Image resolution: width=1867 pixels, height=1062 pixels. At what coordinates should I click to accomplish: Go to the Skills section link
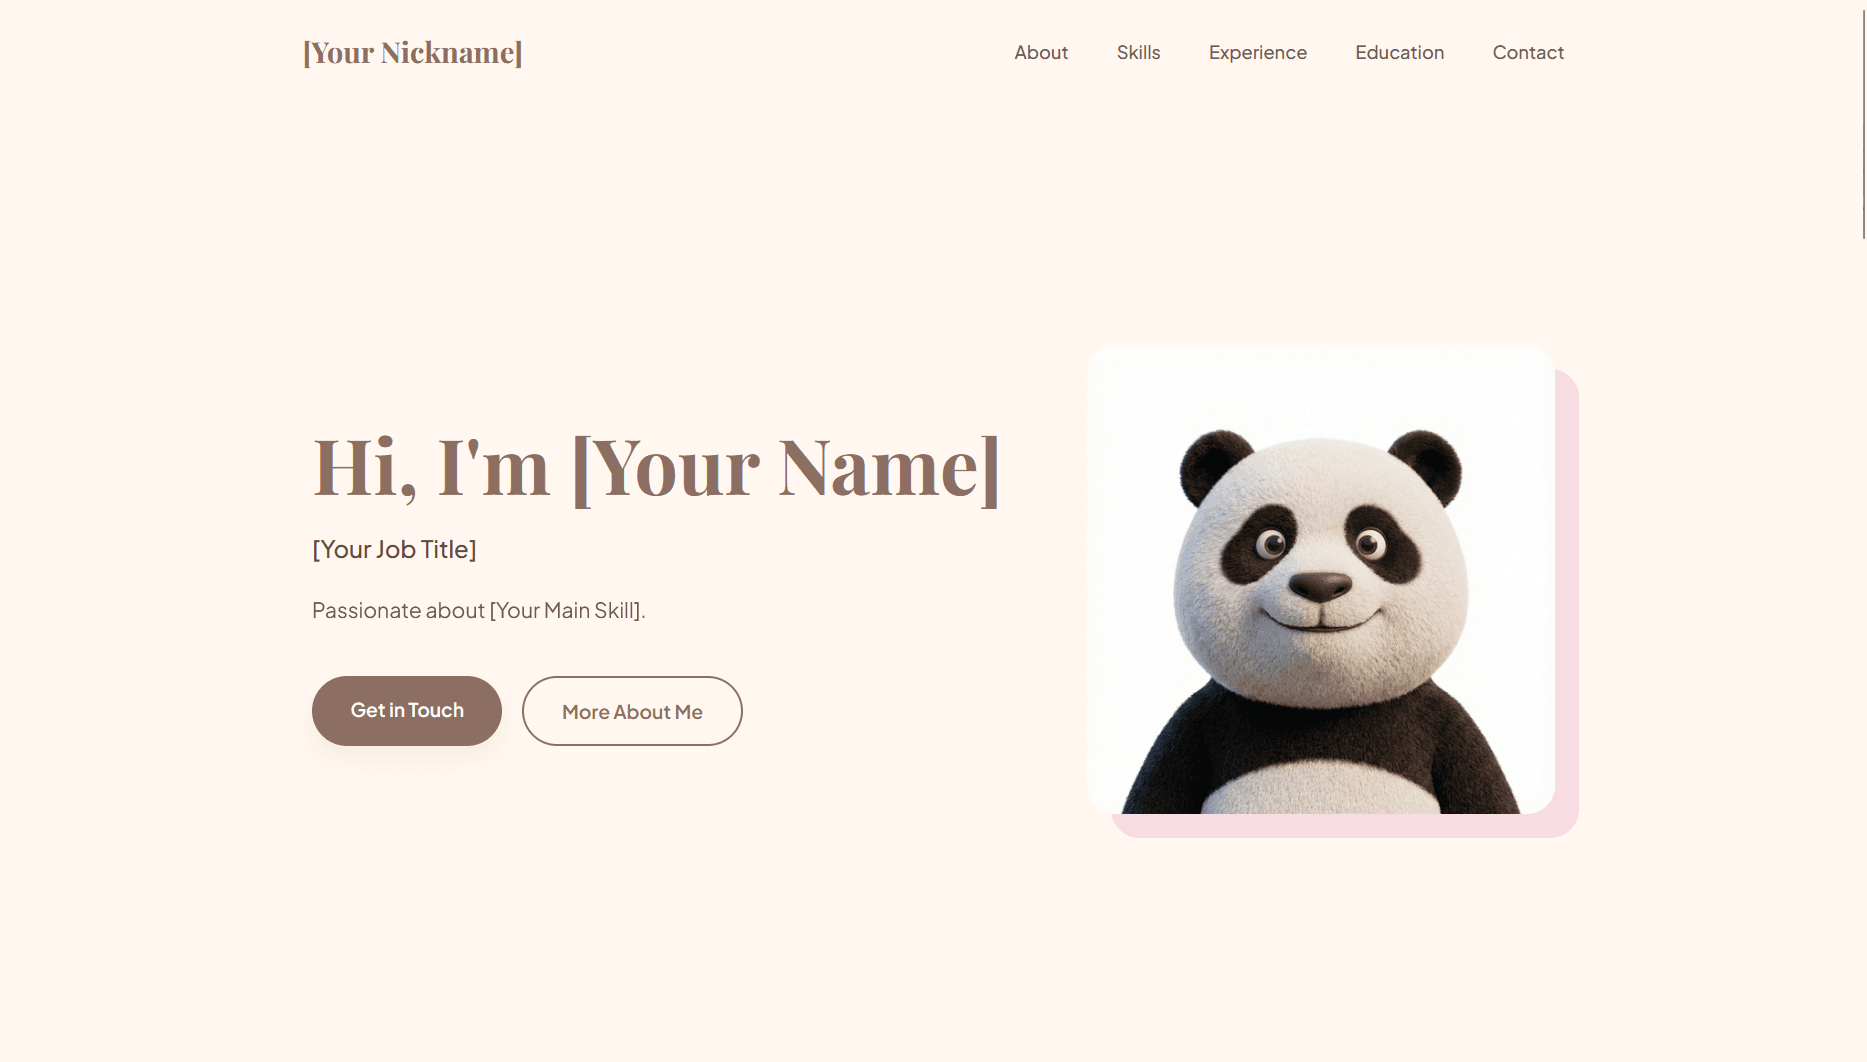(x=1138, y=52)
